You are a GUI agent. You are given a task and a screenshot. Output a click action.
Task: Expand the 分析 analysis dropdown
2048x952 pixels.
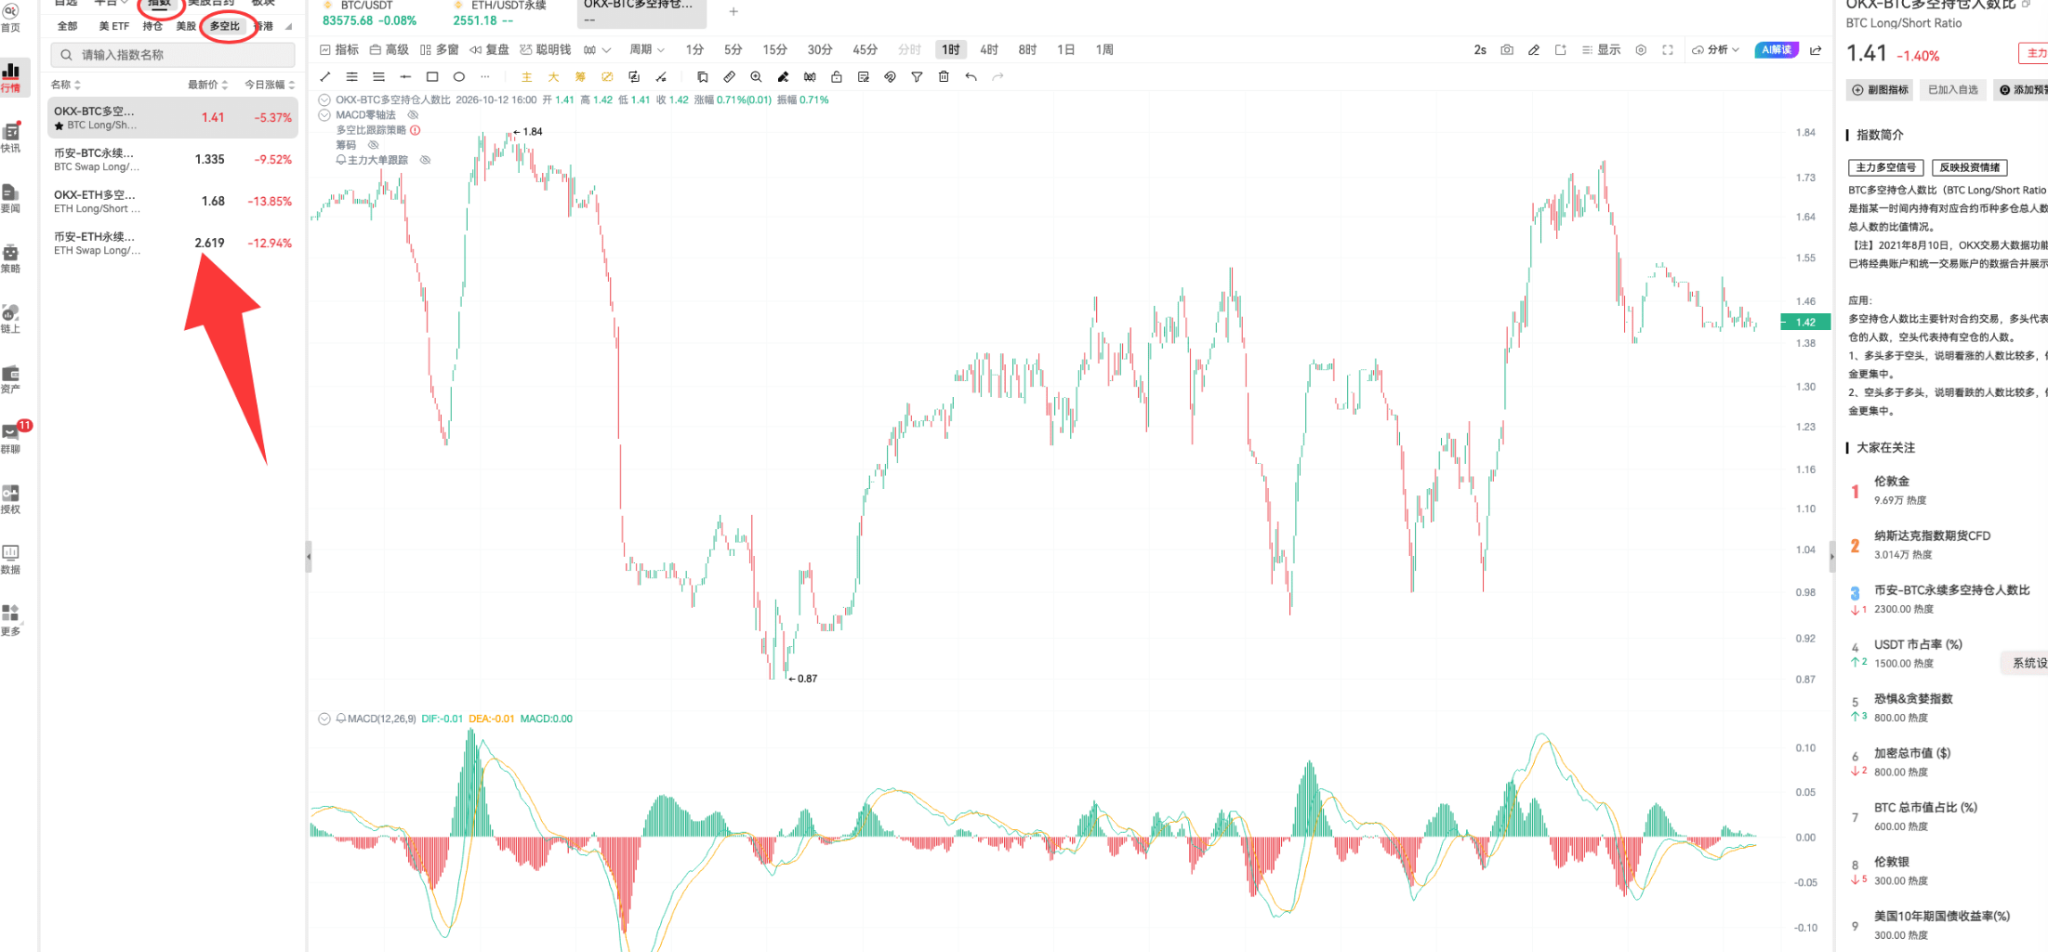pyautogui.click(x=1716, y=50)
